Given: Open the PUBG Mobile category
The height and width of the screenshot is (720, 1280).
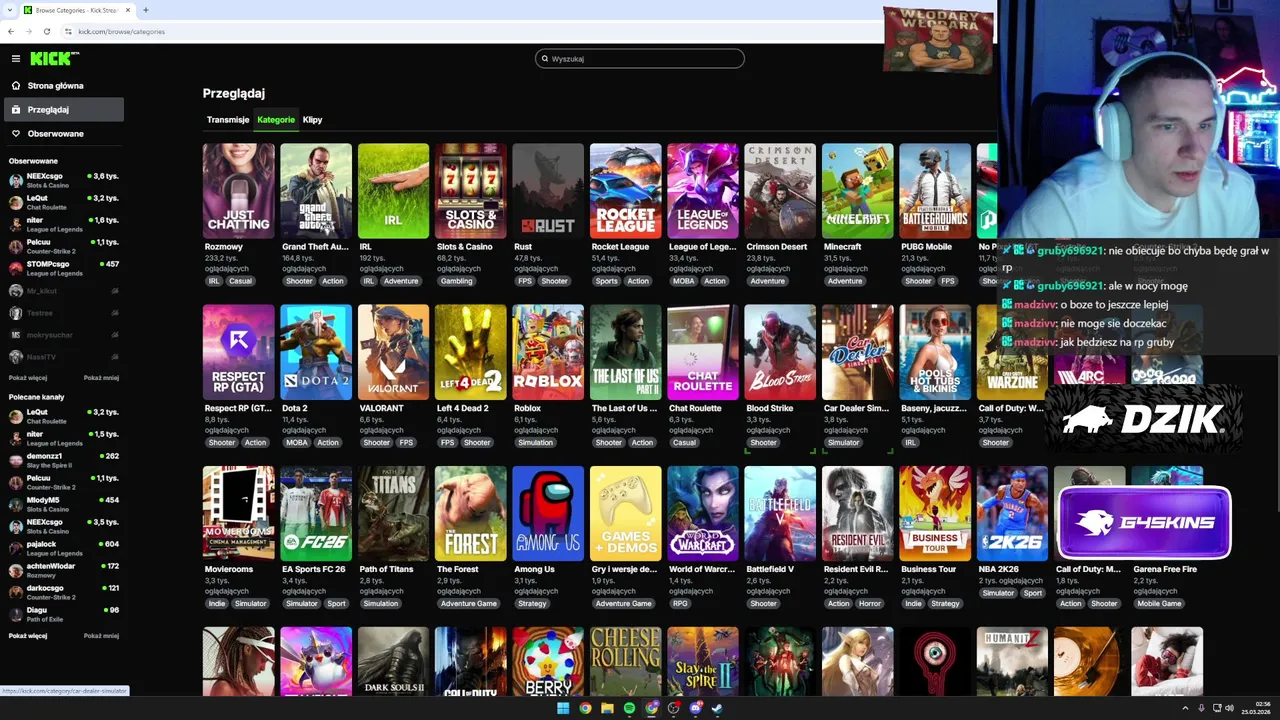Looking at the screenshot, I should 935,191.
